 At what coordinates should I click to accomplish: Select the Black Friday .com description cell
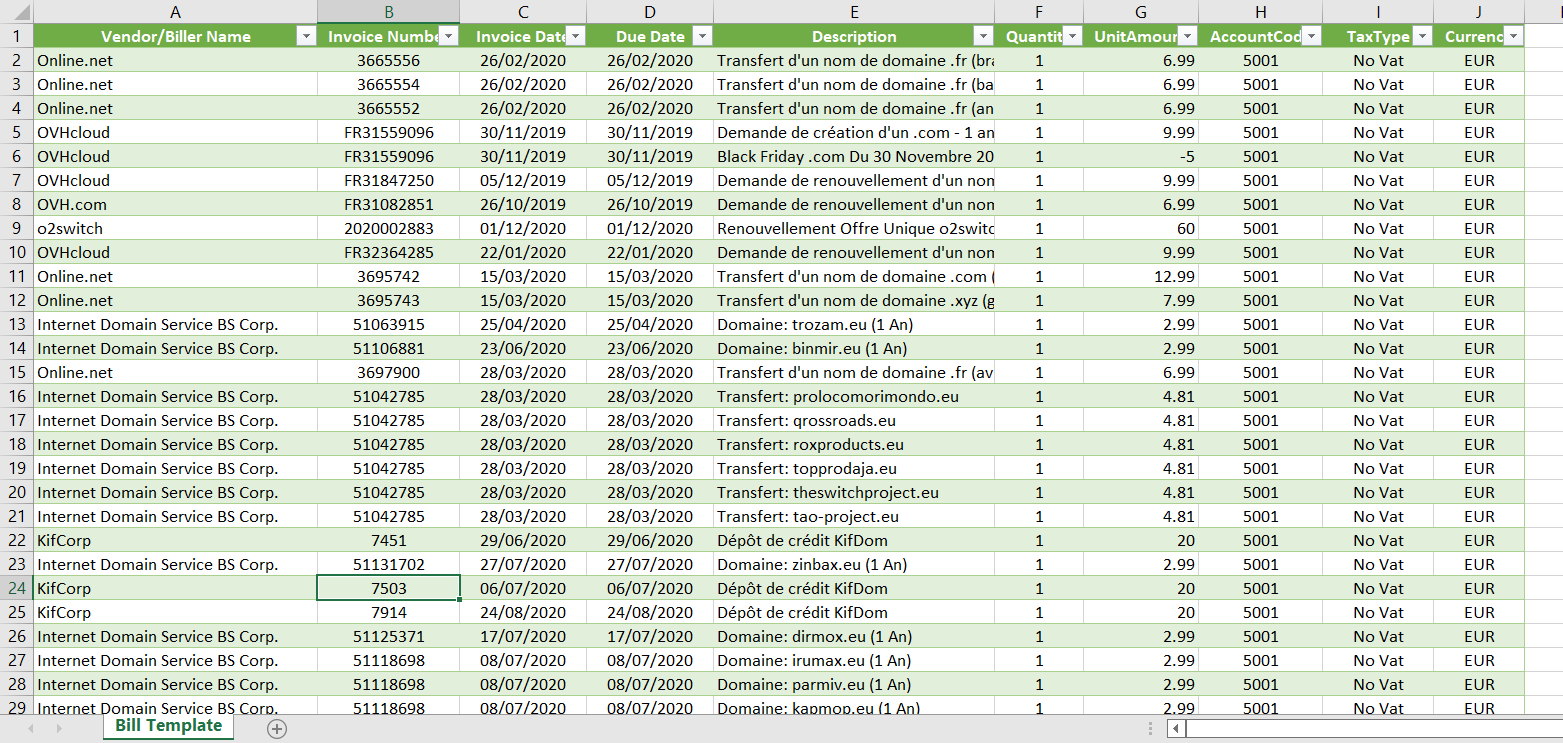pyautogui.click(x=854, y=156)
